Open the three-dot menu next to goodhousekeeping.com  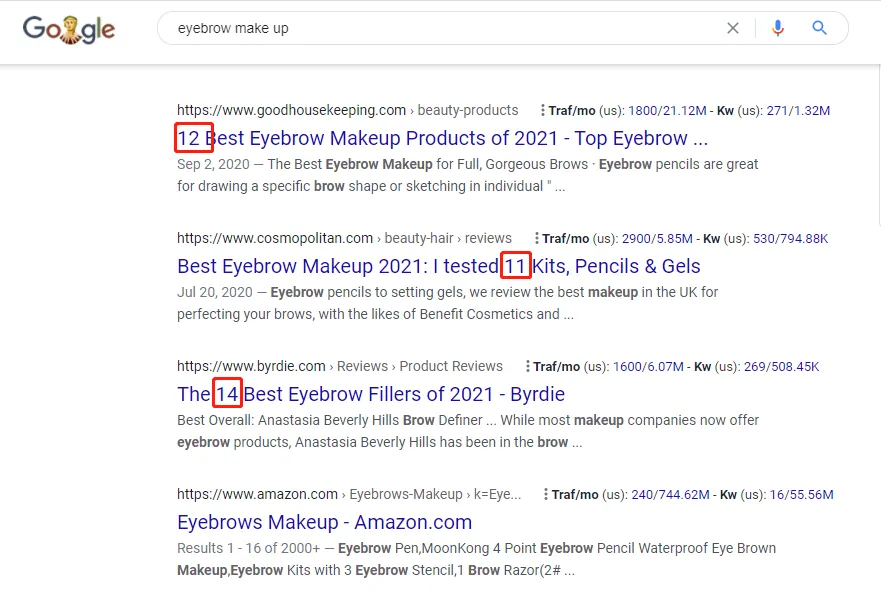tap(542, 110)
